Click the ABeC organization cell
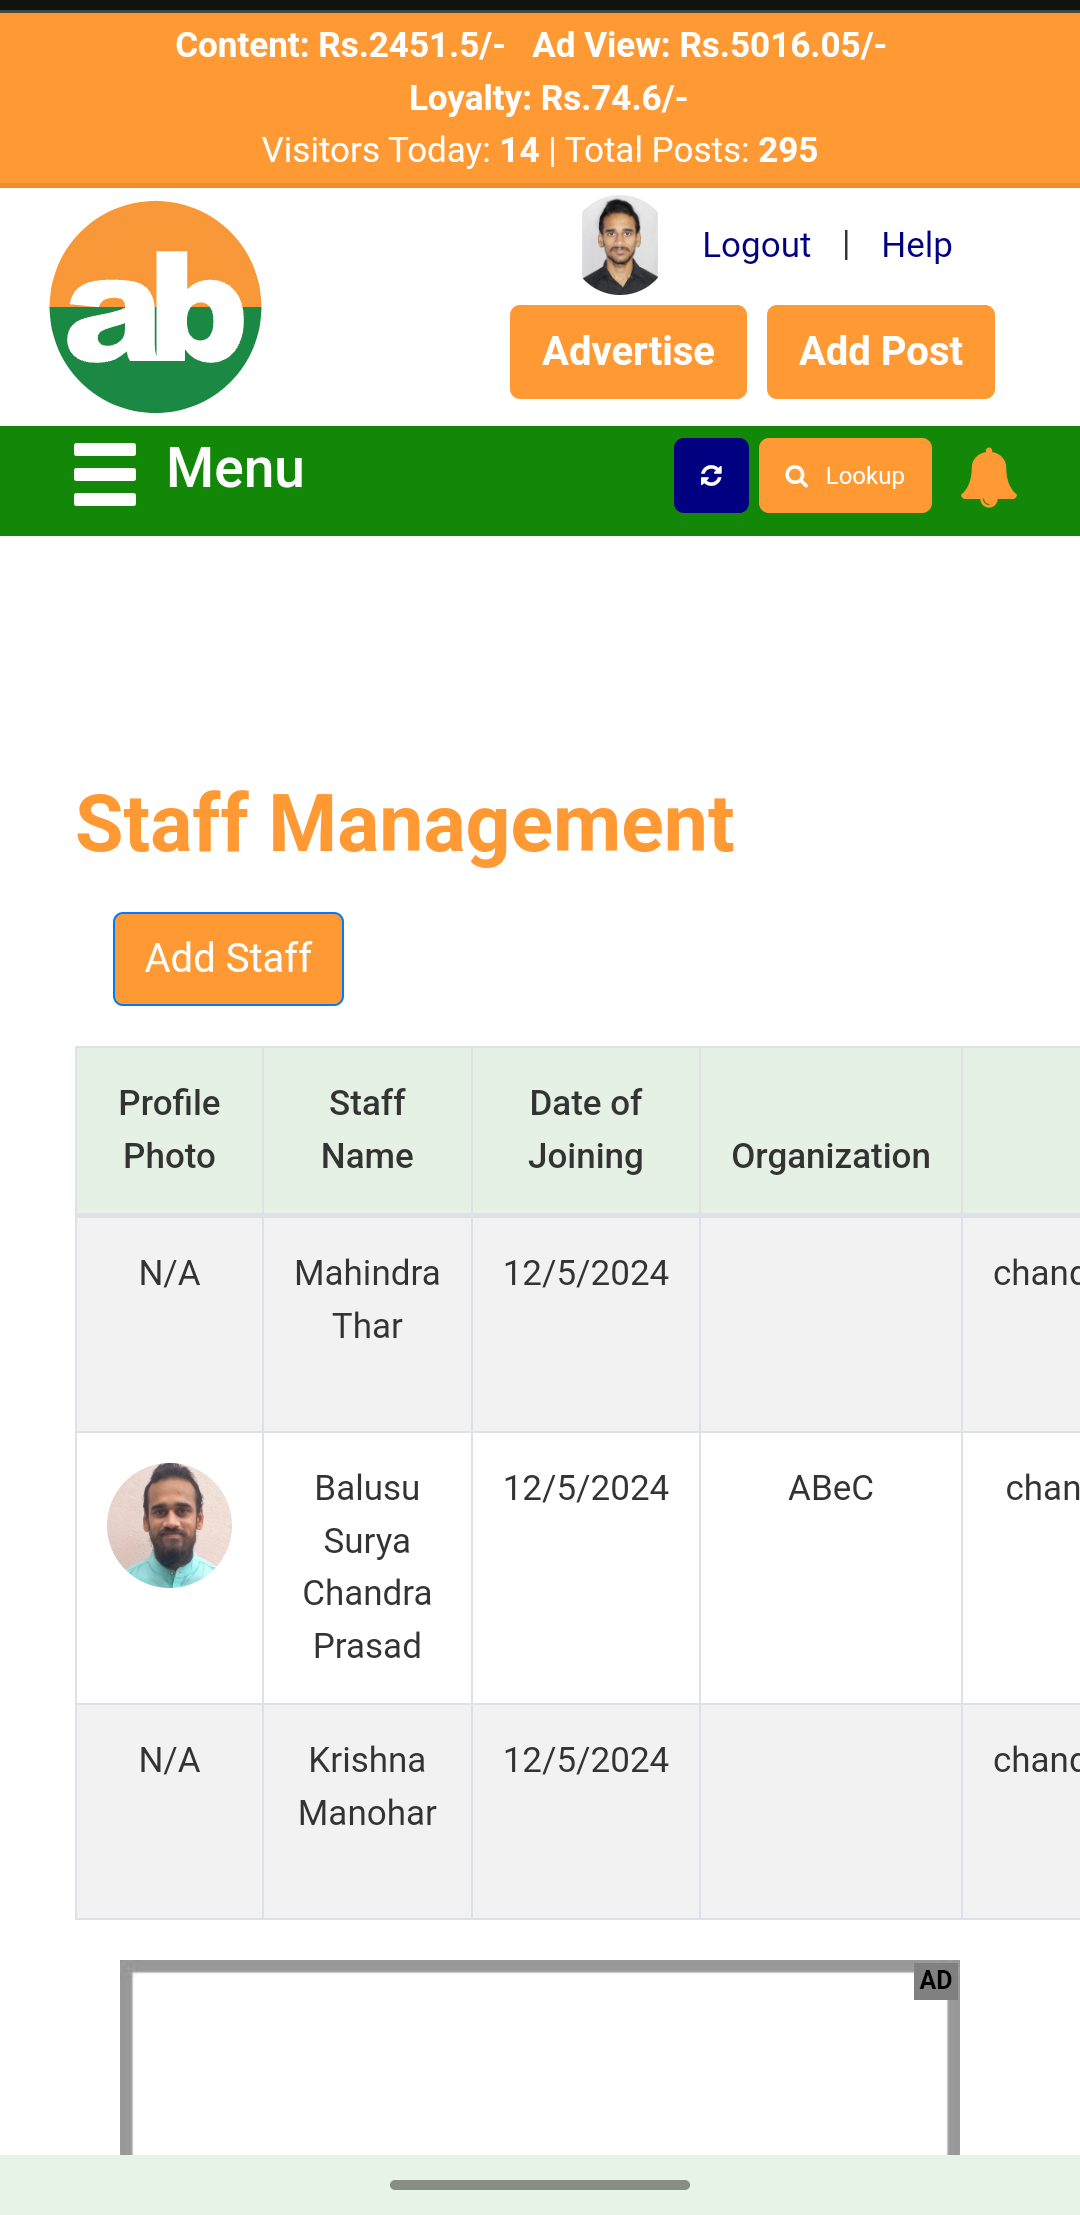Viewport: 1080px width, 2215px height. 830,1488
